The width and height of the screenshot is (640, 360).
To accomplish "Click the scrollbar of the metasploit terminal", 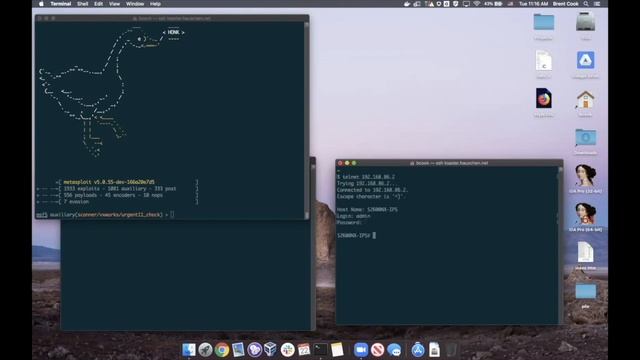I will coord(307,120).
